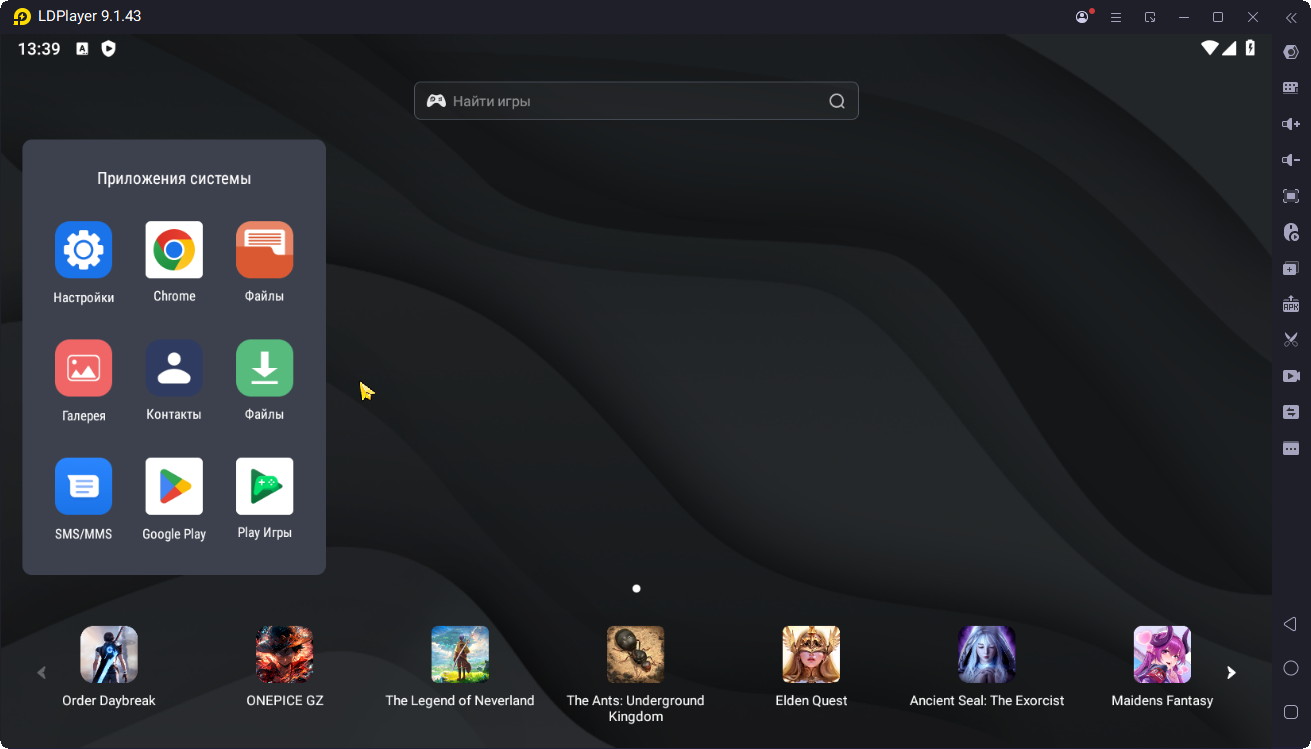Open the SMS/MMS messaging app

click(x=84, y=487)
